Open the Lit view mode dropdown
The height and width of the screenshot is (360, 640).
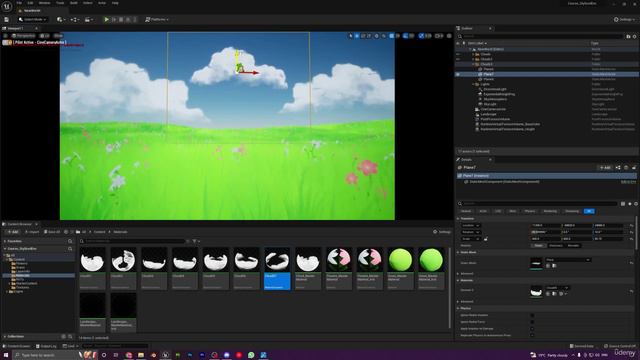[46, 36]
